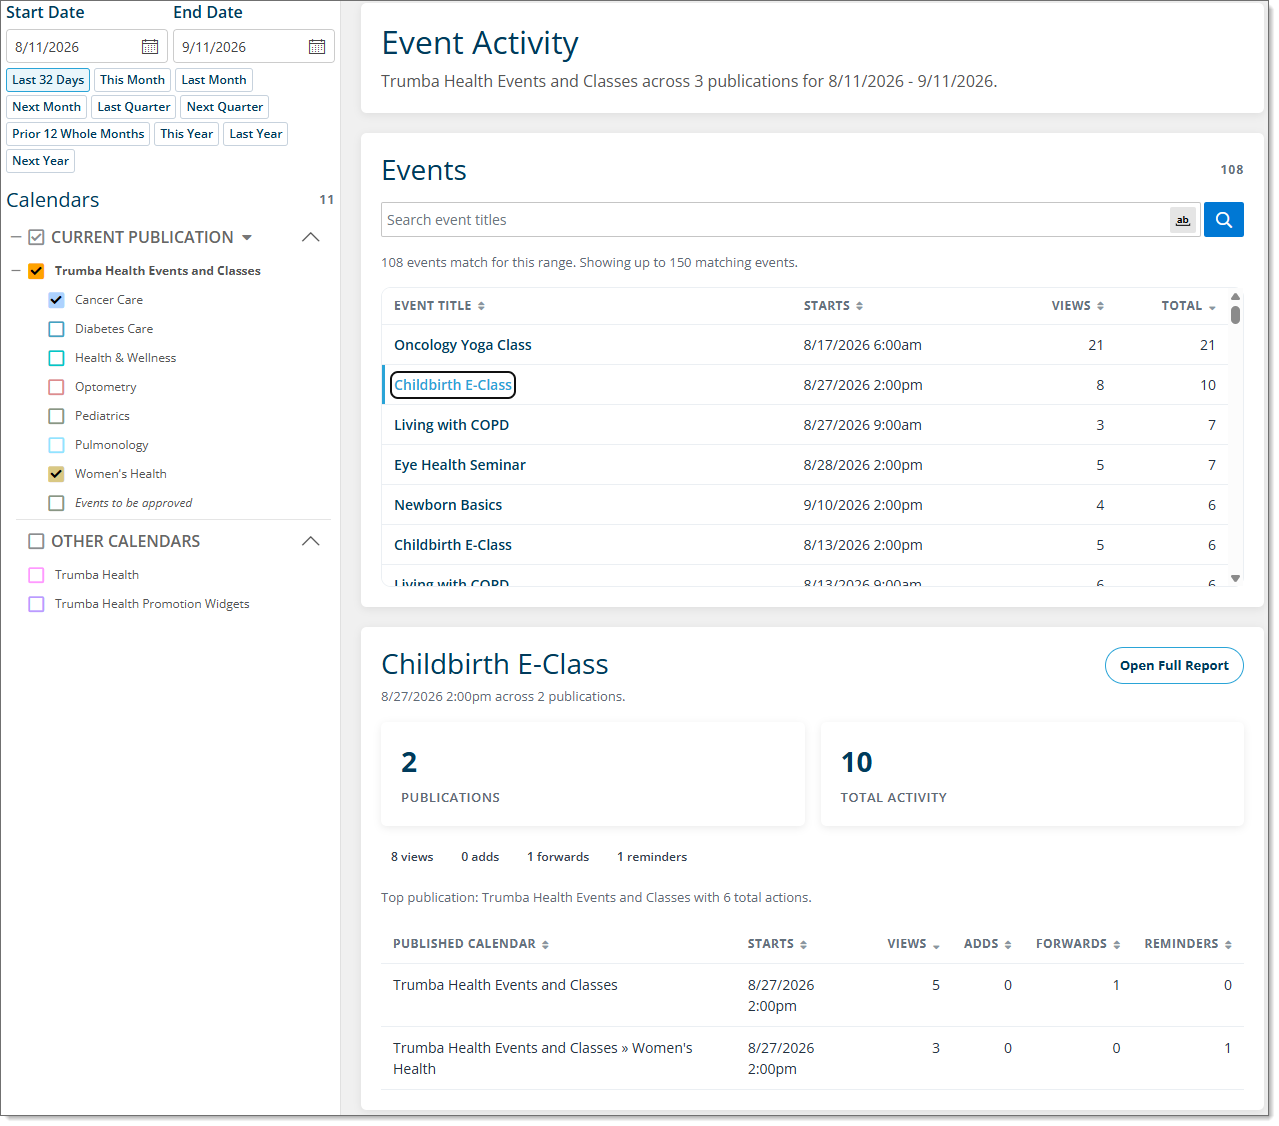
Task: Sort events by Event Title column arrows
Action: pyautogui.click(x=481, y=306)
